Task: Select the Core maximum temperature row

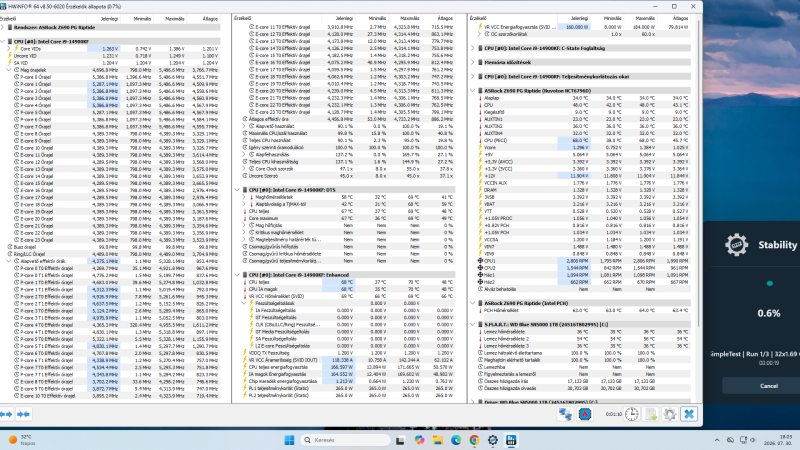Action: point(344,218)
